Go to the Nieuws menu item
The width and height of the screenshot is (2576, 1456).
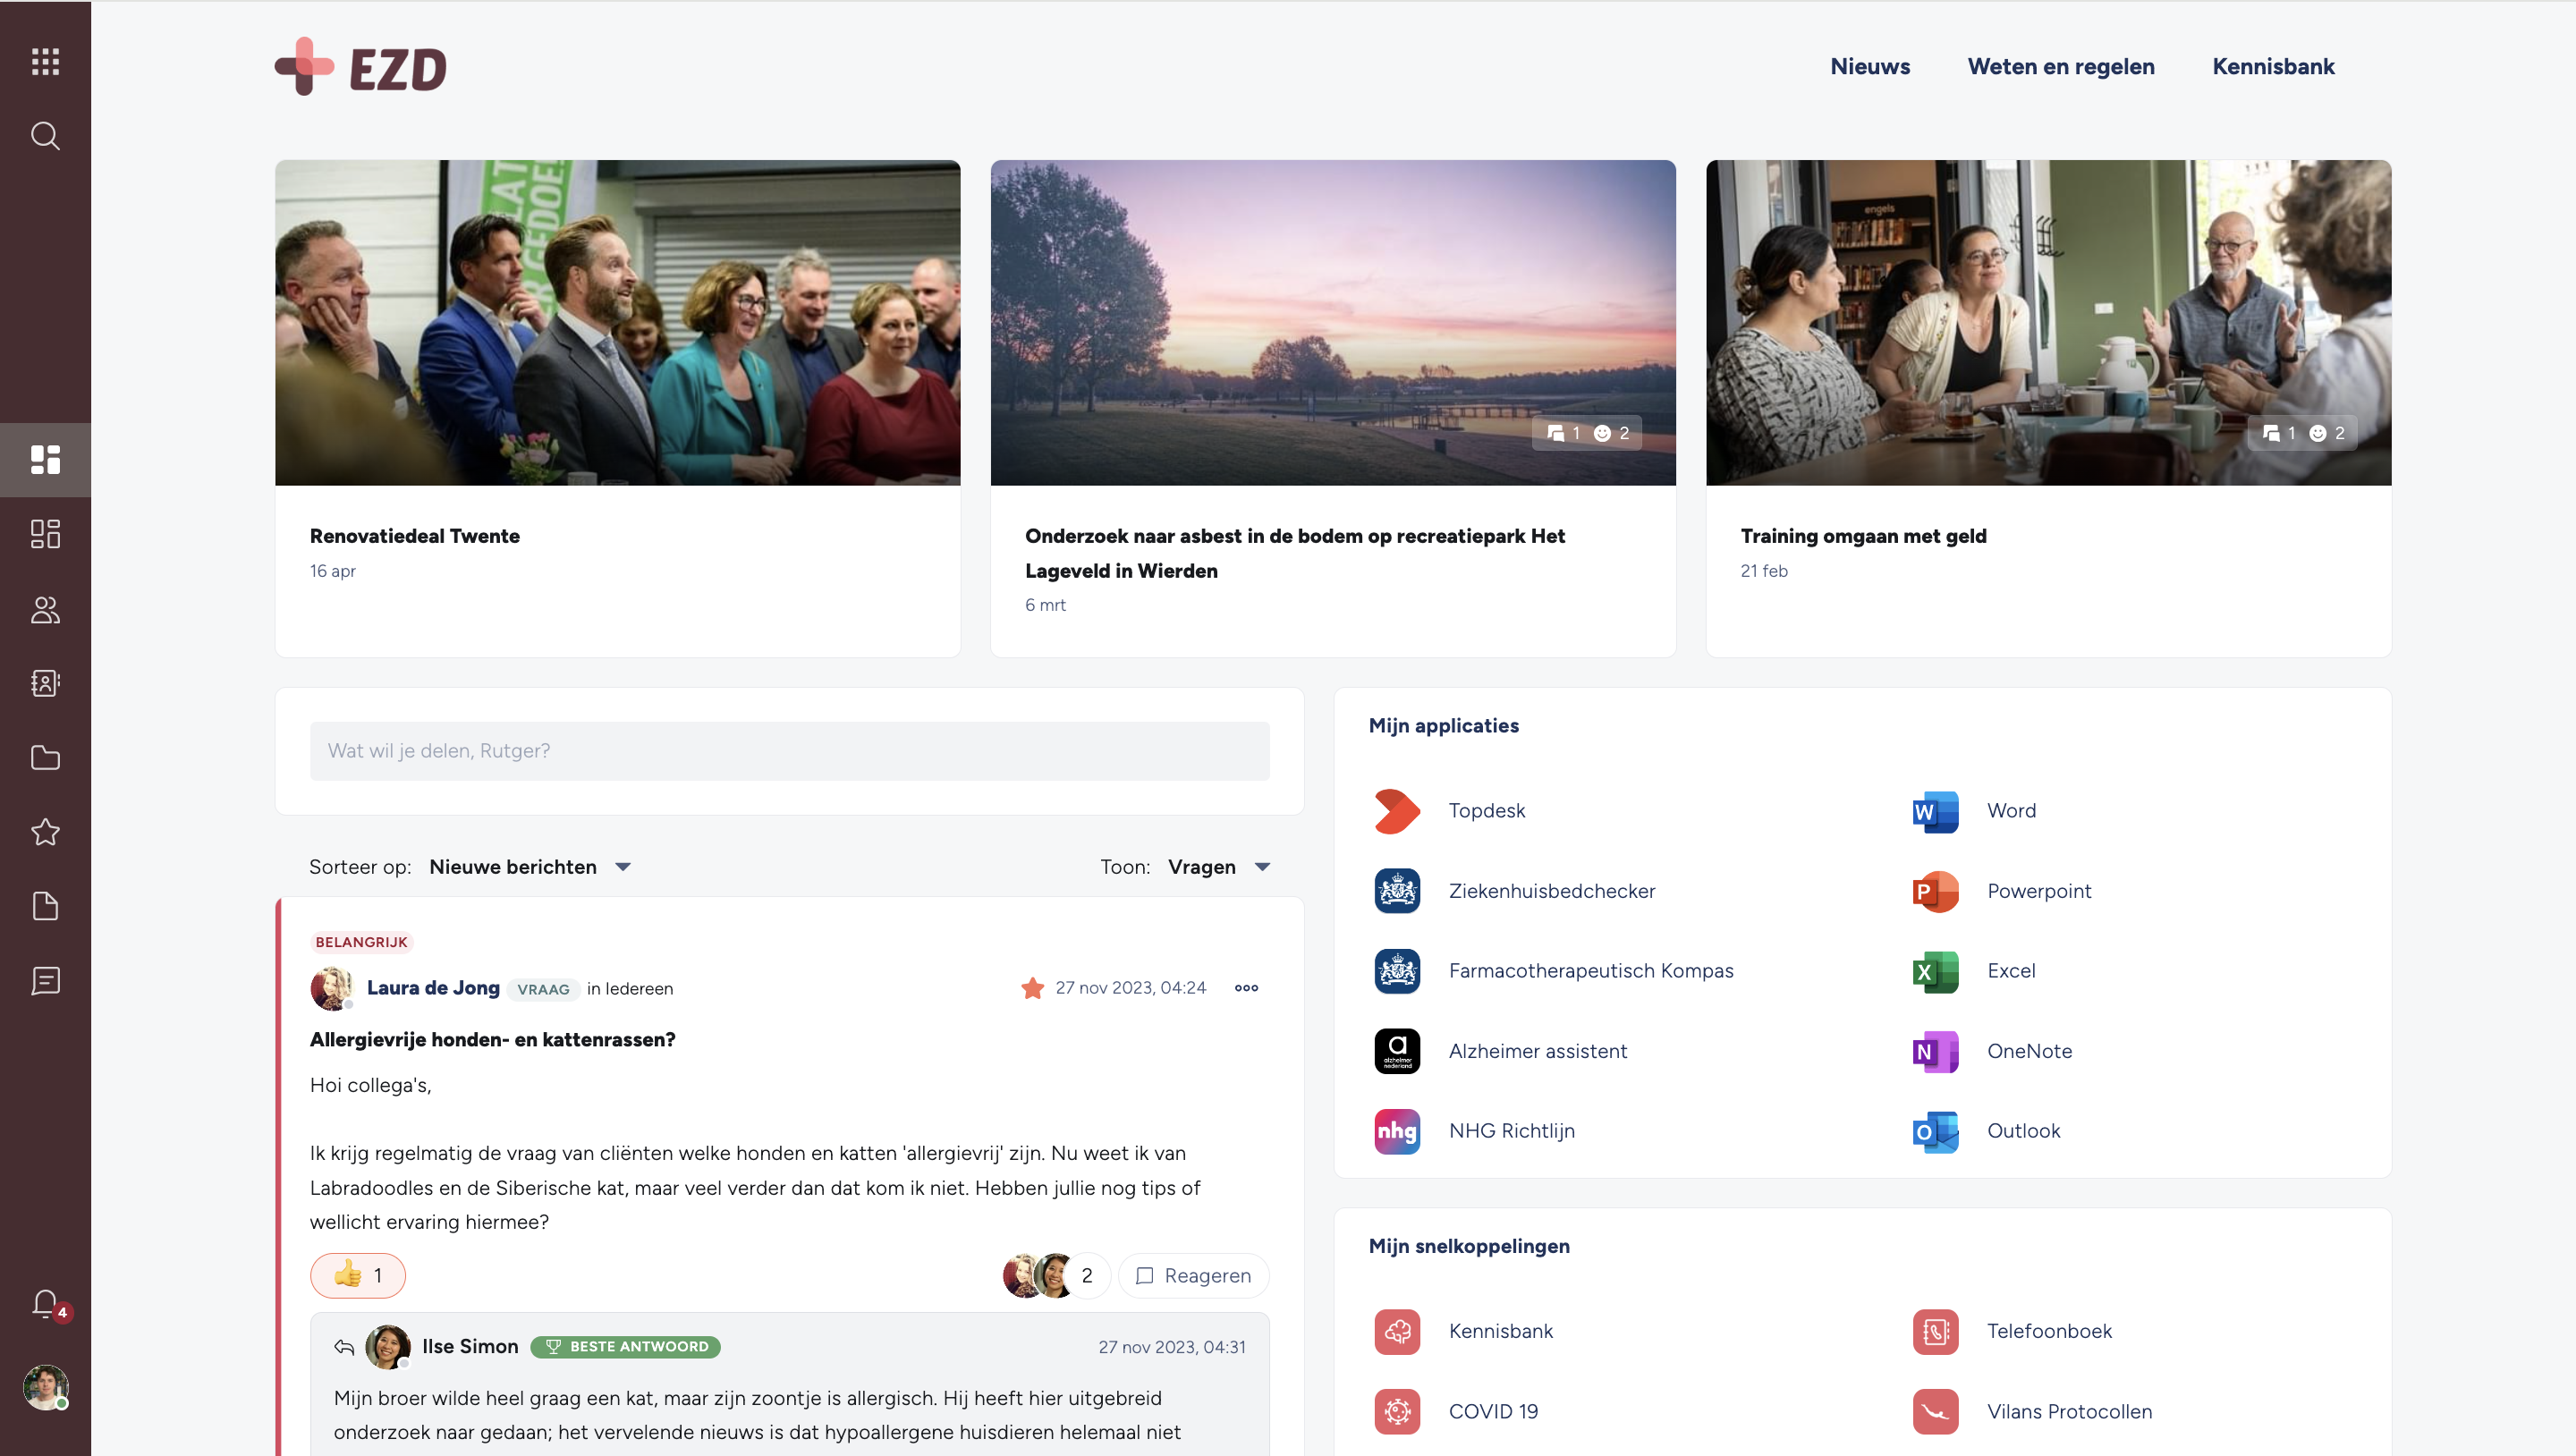1870,67
